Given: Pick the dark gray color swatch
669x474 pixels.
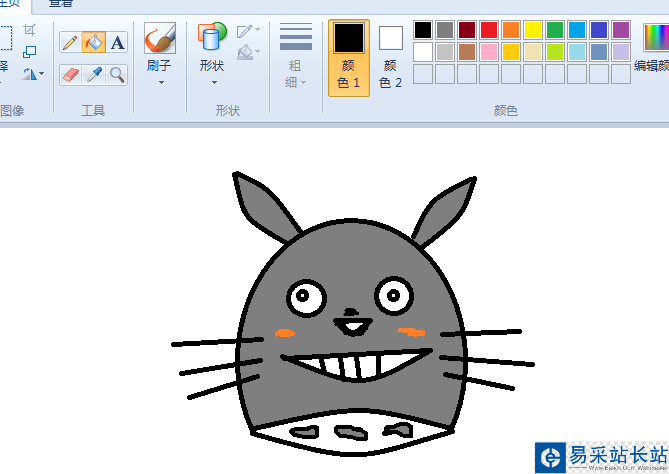Looking at the screenshot, I should tap(445, 30).
